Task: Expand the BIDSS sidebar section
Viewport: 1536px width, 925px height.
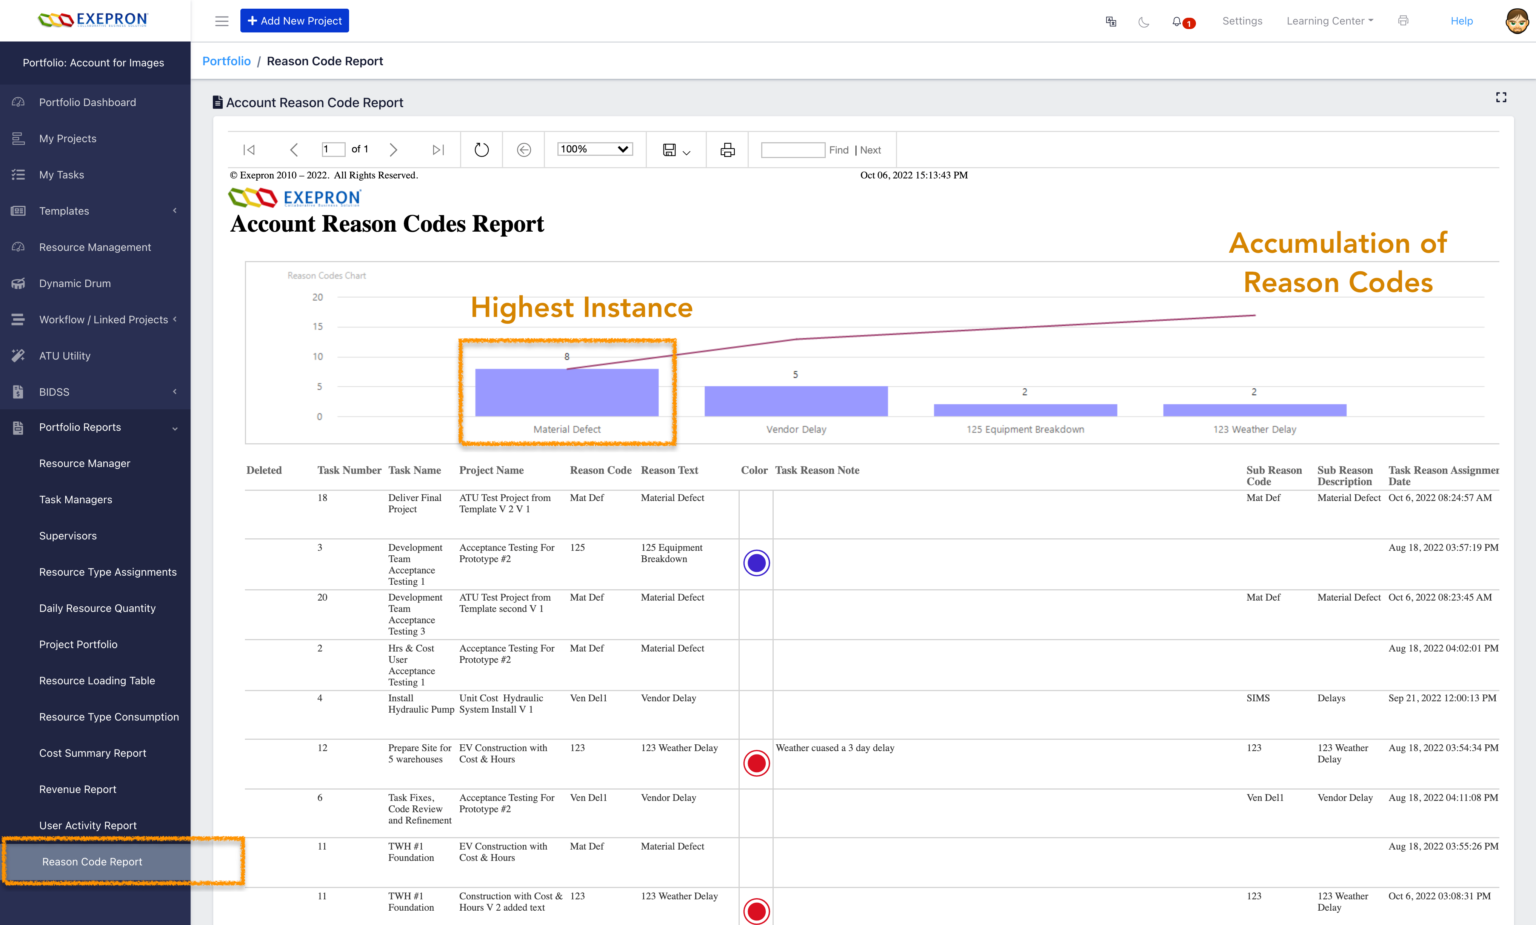Action: click(56, 391)
